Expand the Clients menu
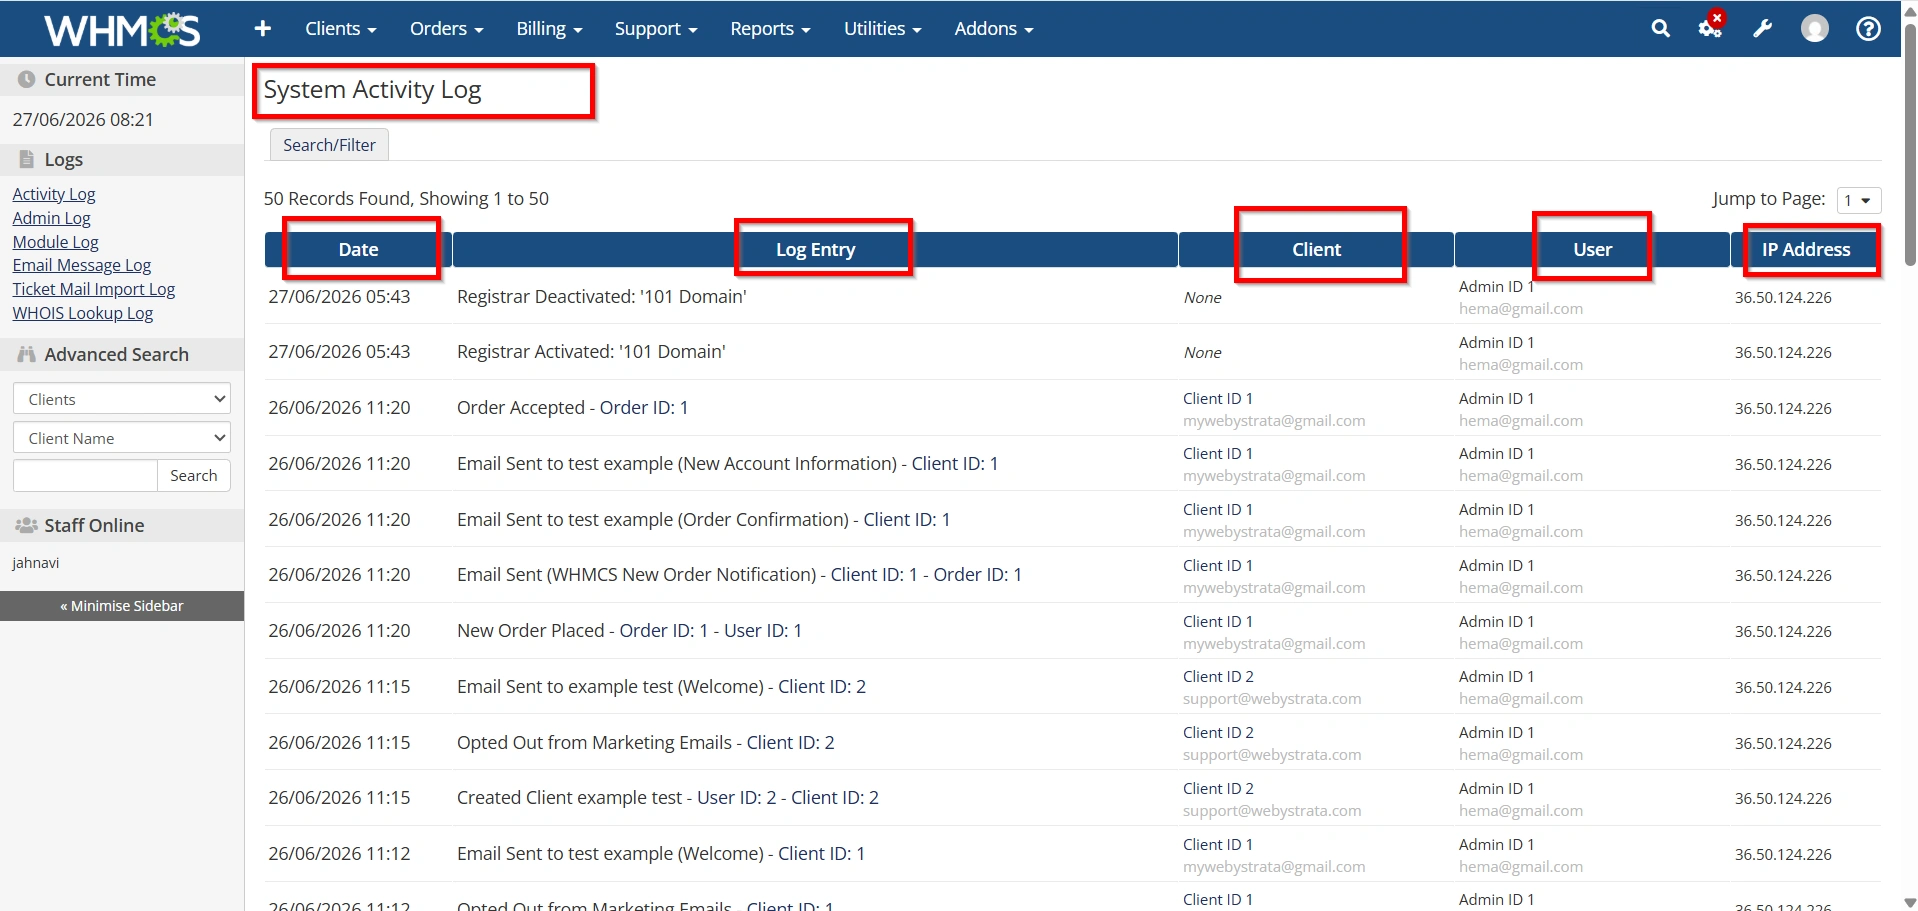Image resolution: width=1918 pixels, height=911 pixels. [x=341, y=29]
